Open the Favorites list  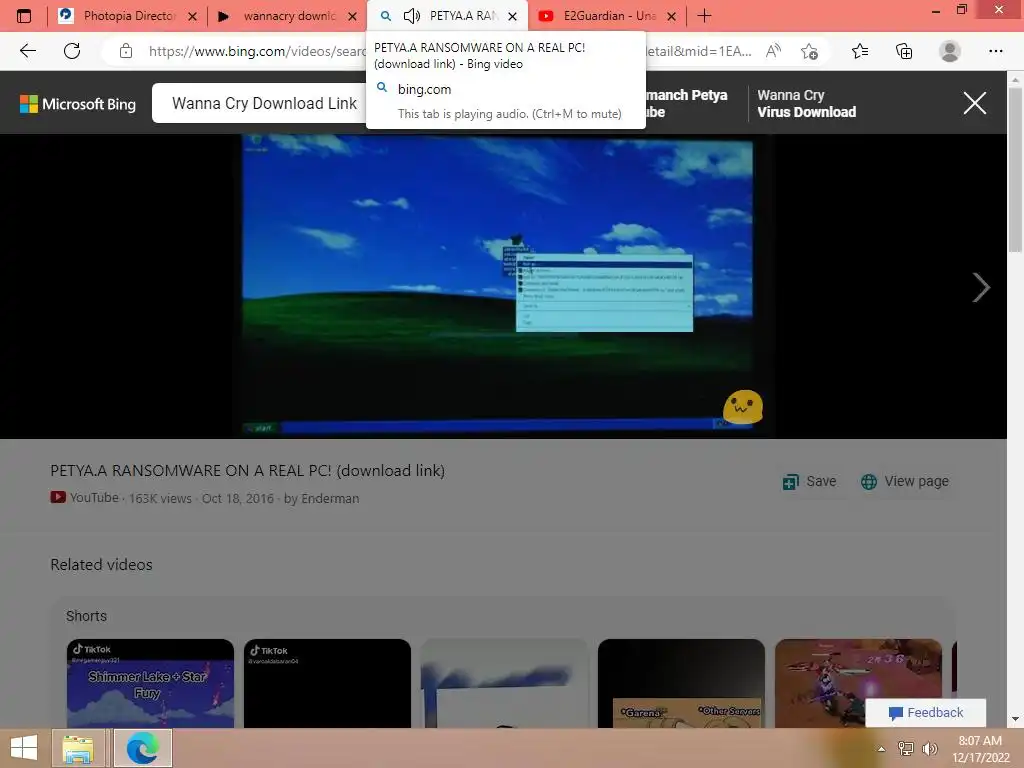pyautogui.click(x=859, y=51)
